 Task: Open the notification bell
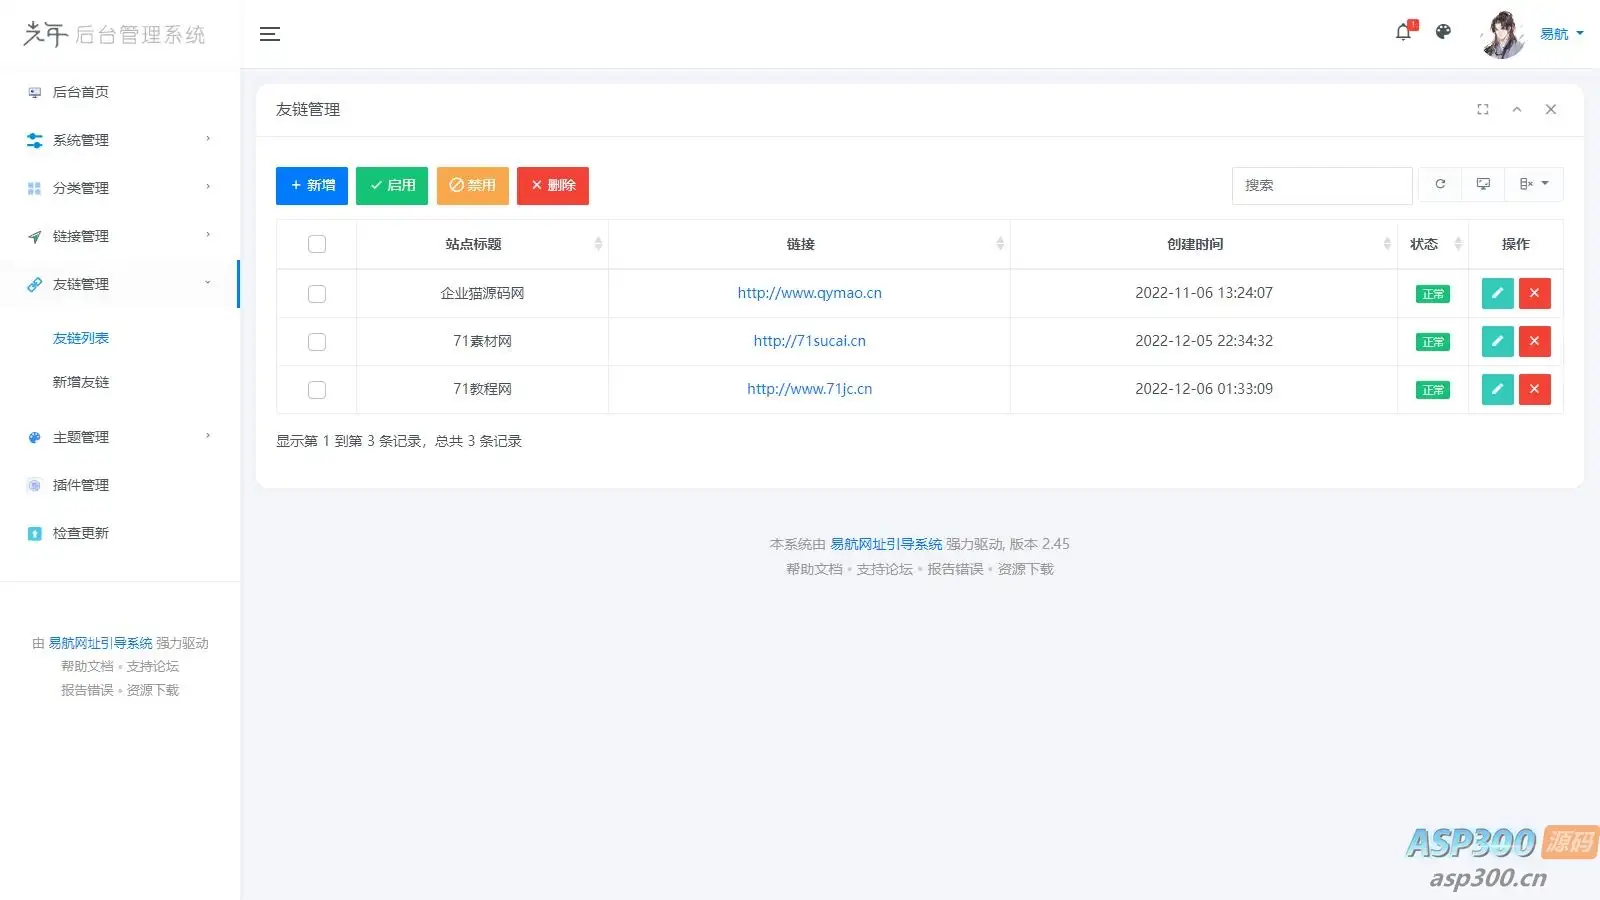point(1404,32)
